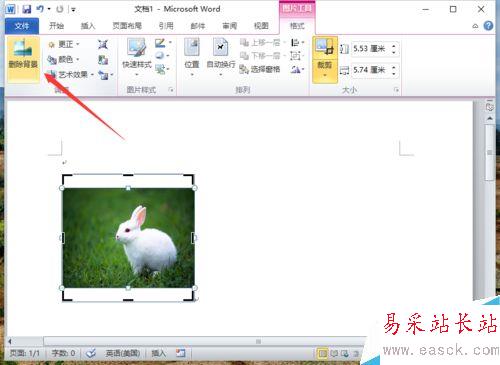The height and width of the screenshot is (365, 500).
Task: Click the Redo/Repeat icon
Action: coord(60,9)
